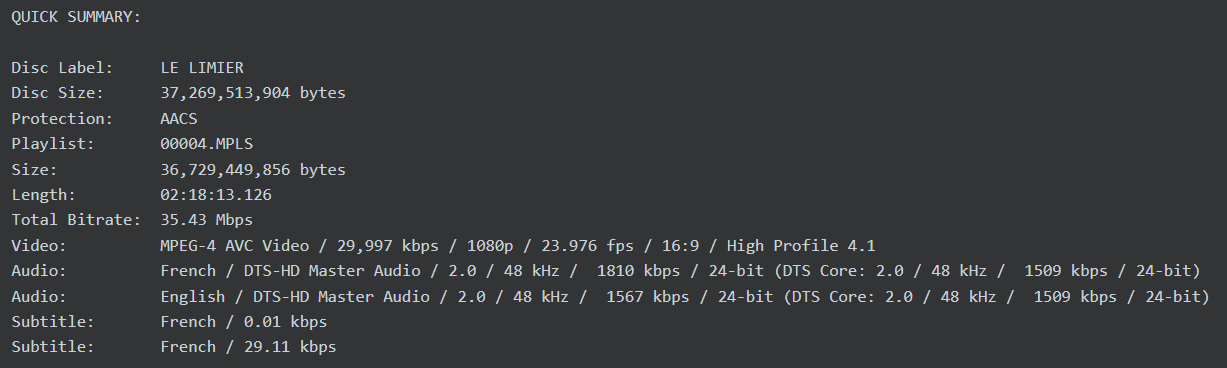Click the Size value 36,729,449,856 bytes
Viewport: 1227px width, 368px height.
(x=253, y=170)
